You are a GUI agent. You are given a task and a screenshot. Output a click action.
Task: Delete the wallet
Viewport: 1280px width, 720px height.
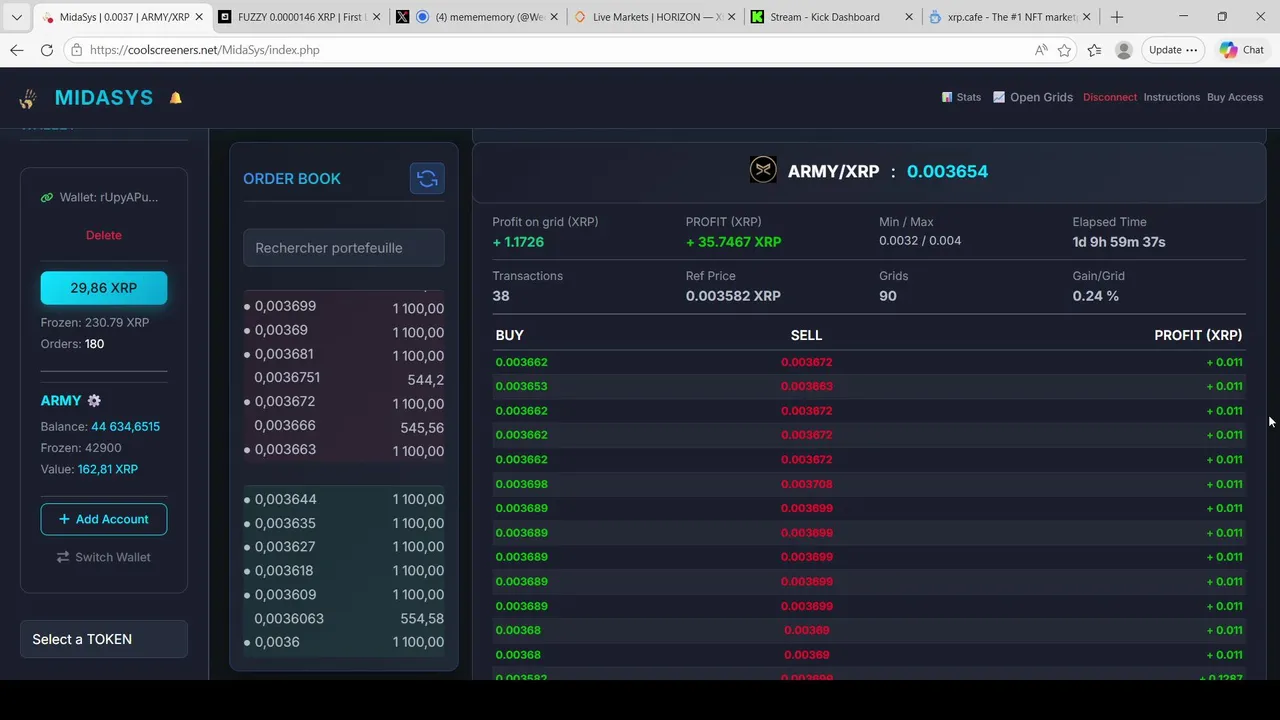pos(104,235)
